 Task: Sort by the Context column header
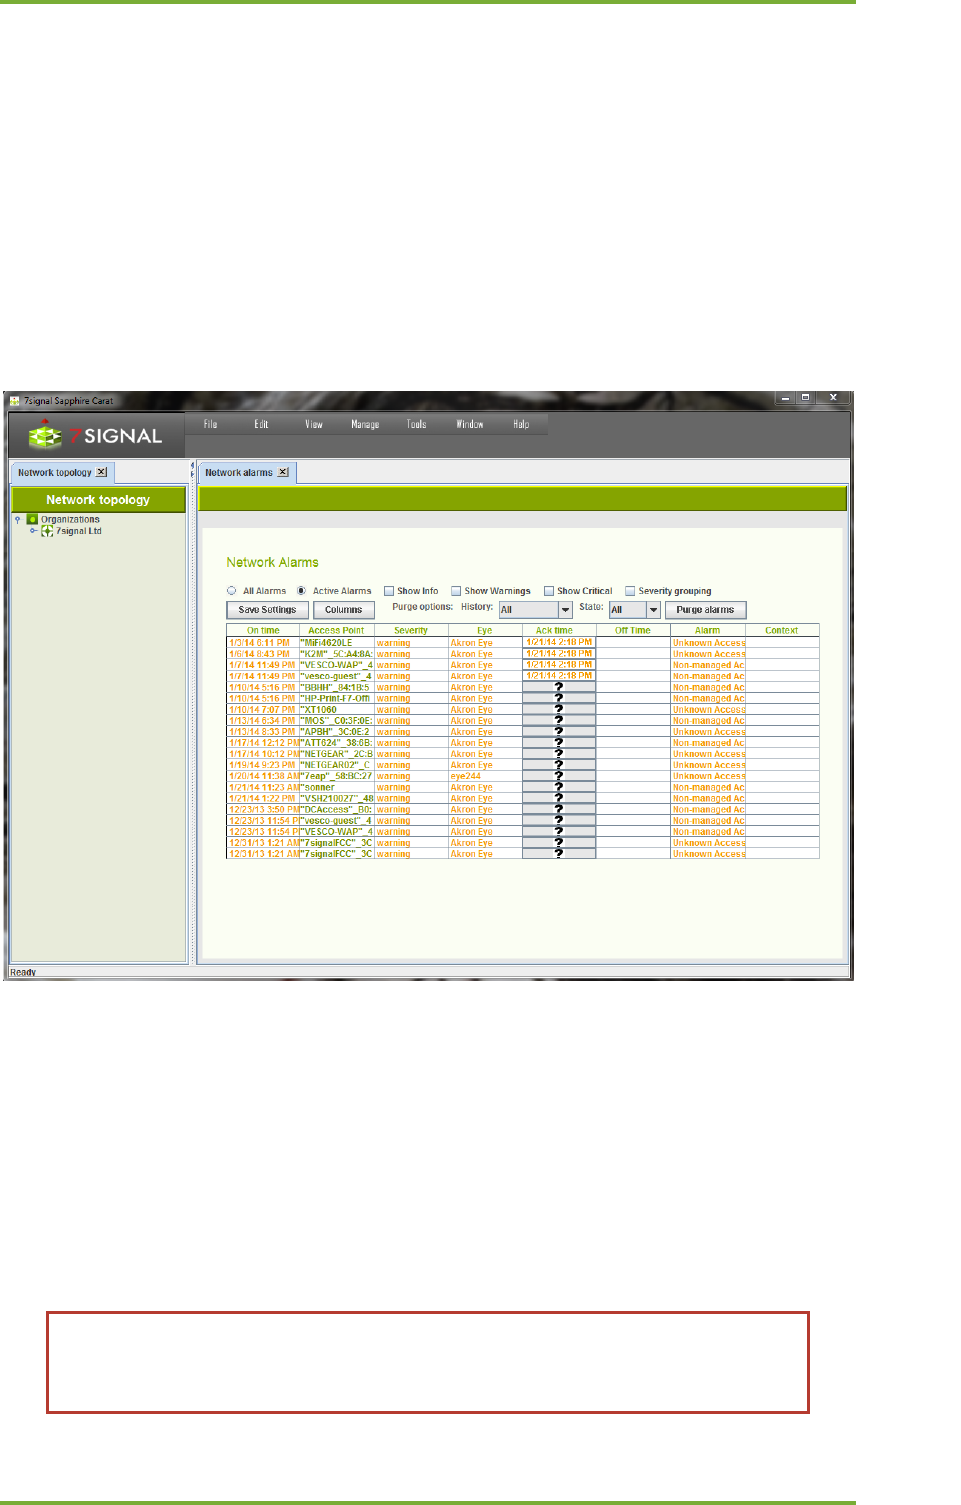point(782,631)
